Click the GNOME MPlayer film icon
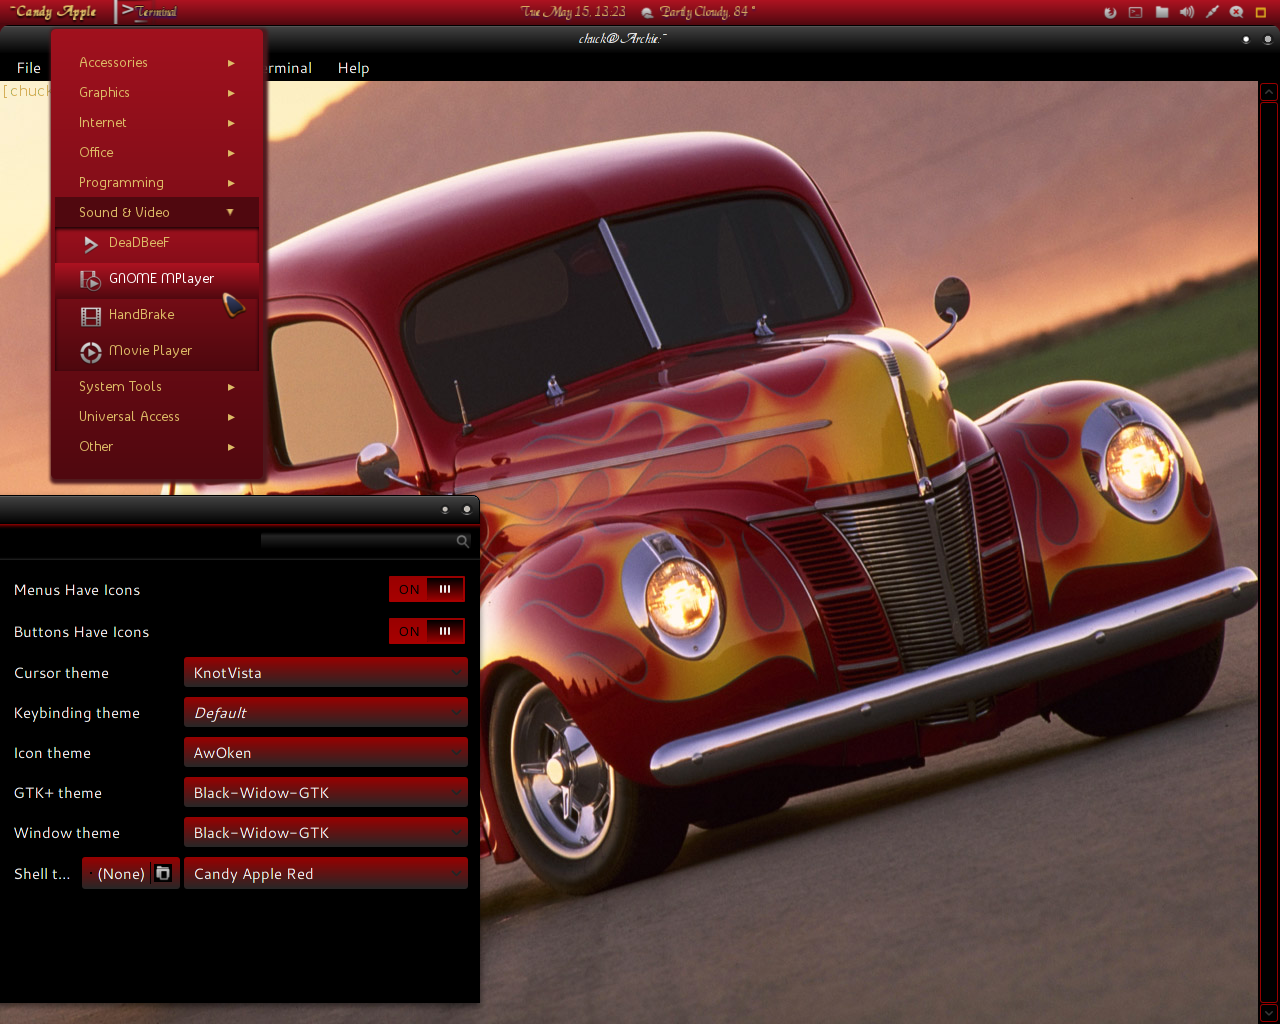This screenshot has width=1280, height=1024. click(x=91, y=279)
